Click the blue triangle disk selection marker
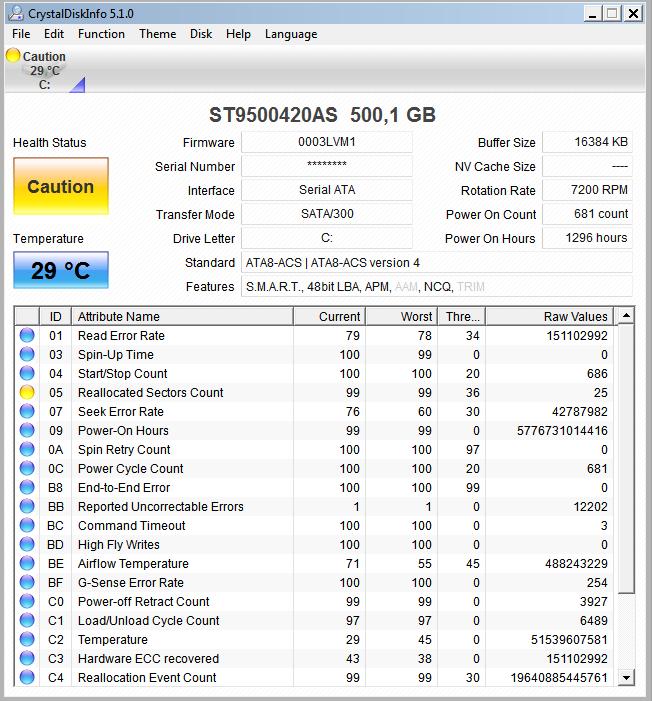The width and height of the screenshot is (652, 701). (x=79, y=86)
